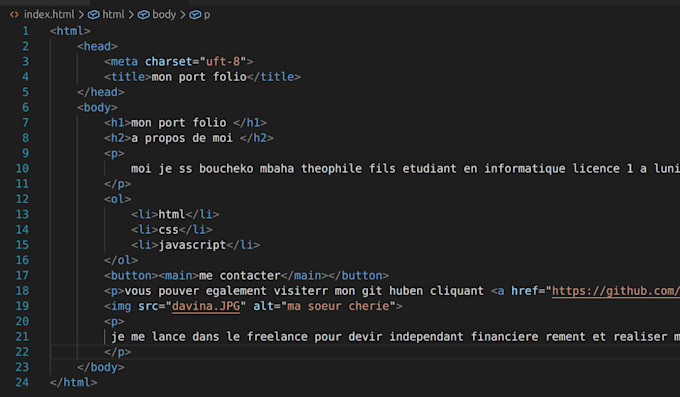Click line number 12 beside the ol tag

point(23,199)
